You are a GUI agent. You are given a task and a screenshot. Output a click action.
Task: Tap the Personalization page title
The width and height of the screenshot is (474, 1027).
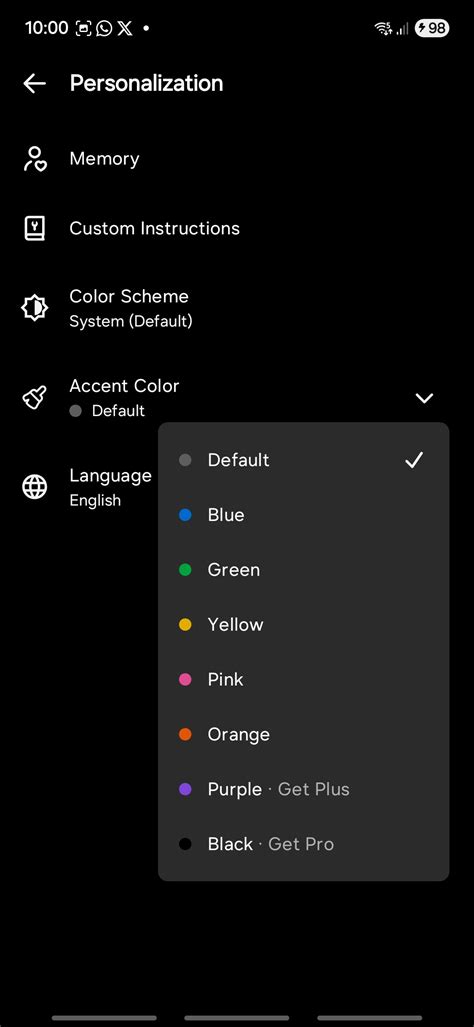click(147, 83)
